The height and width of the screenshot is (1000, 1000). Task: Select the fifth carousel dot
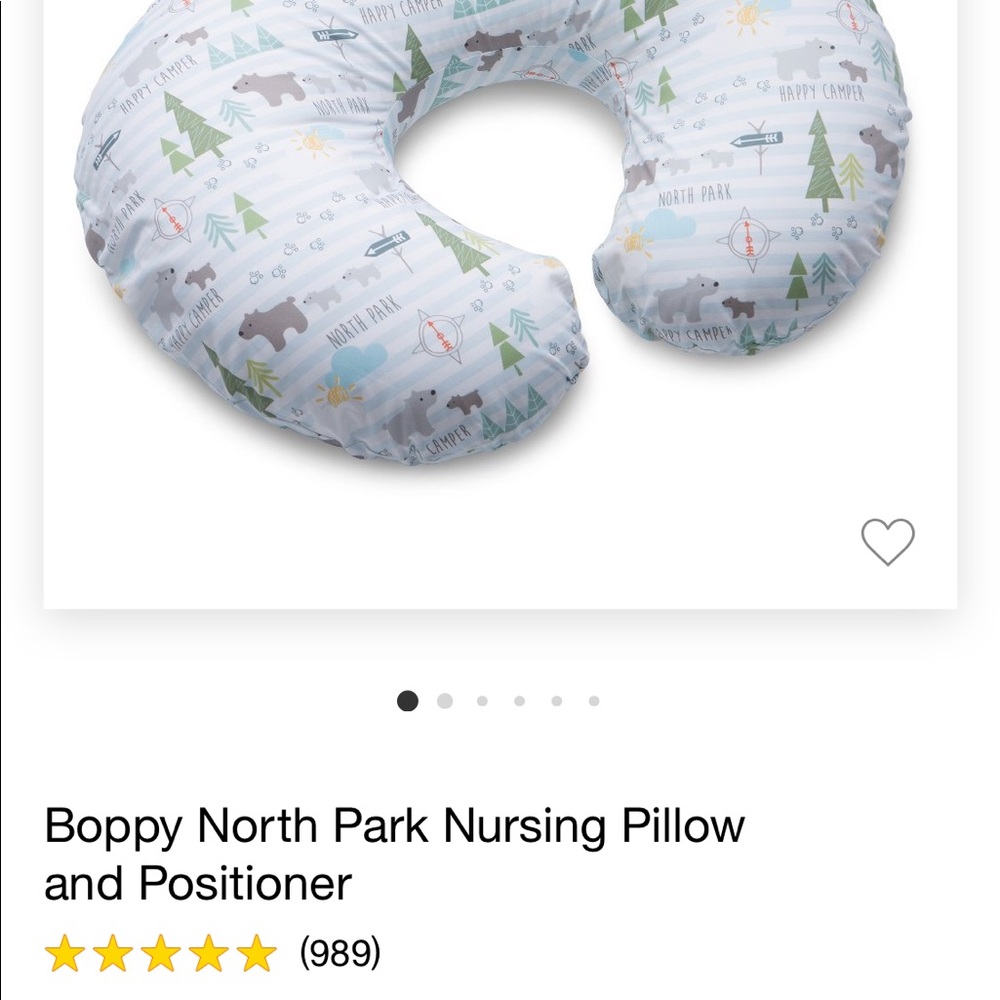(x=555, y=701)
